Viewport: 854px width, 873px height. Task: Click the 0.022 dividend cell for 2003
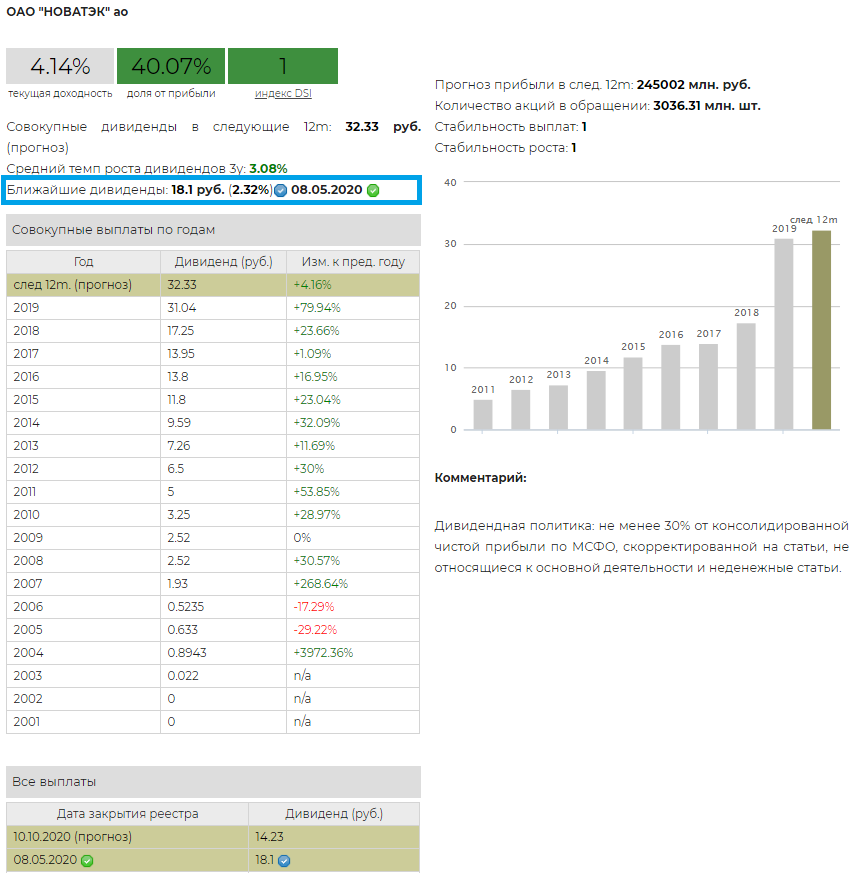tap(223, 676)
